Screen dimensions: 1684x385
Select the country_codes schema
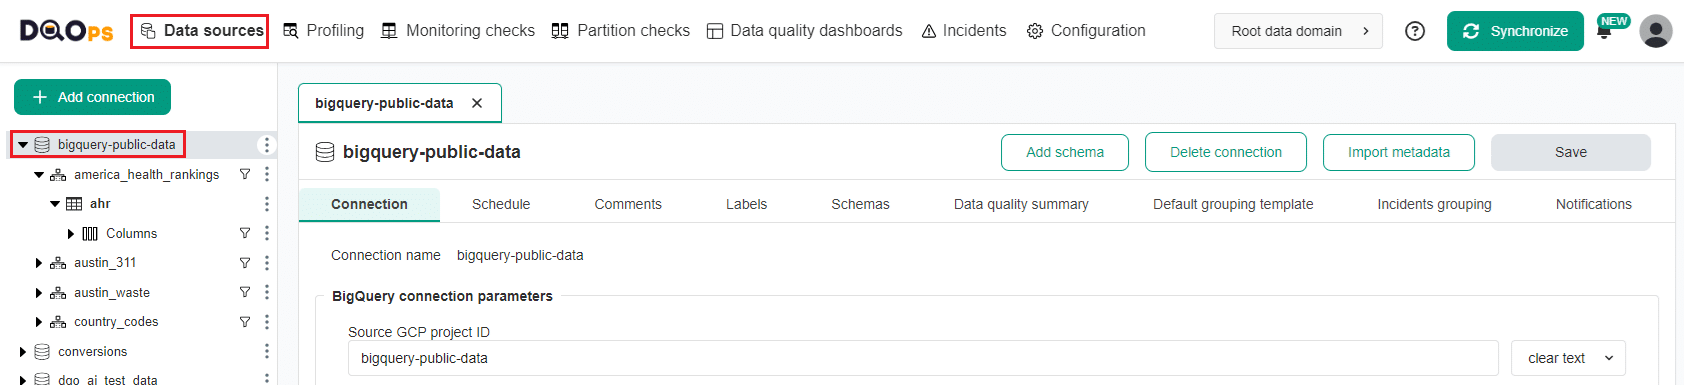point(116,322)
